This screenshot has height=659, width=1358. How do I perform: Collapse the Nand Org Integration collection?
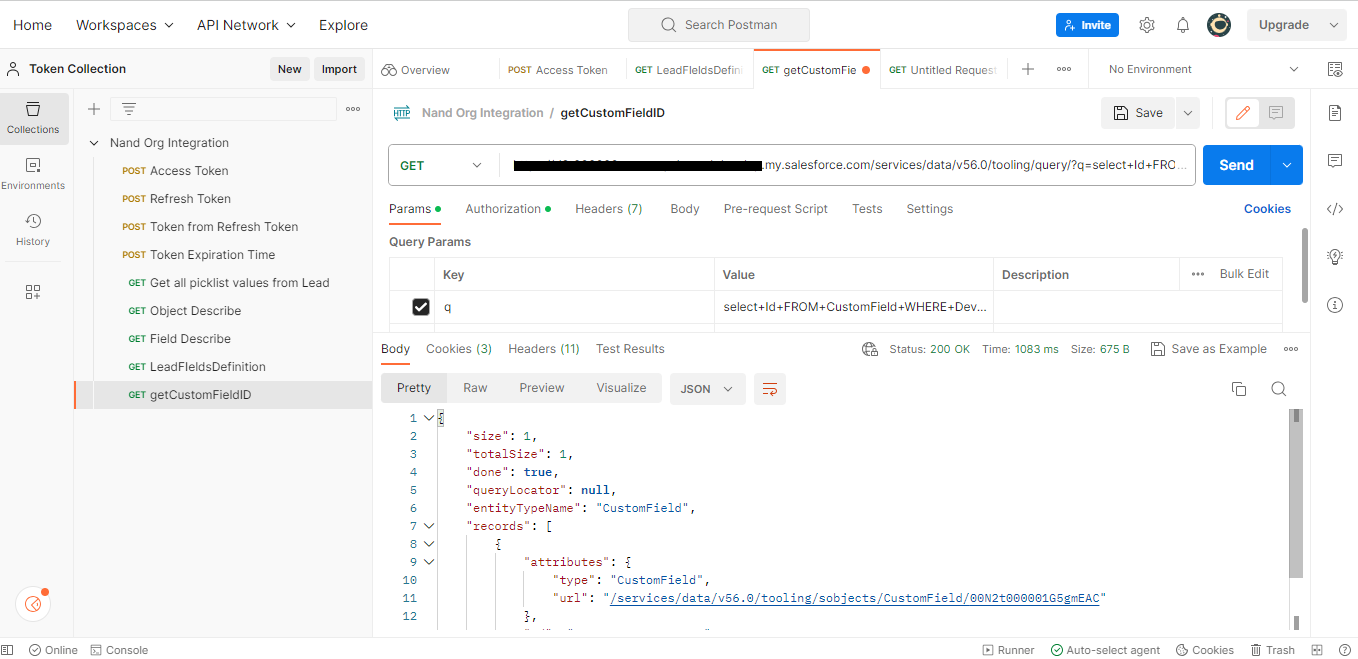95,143
